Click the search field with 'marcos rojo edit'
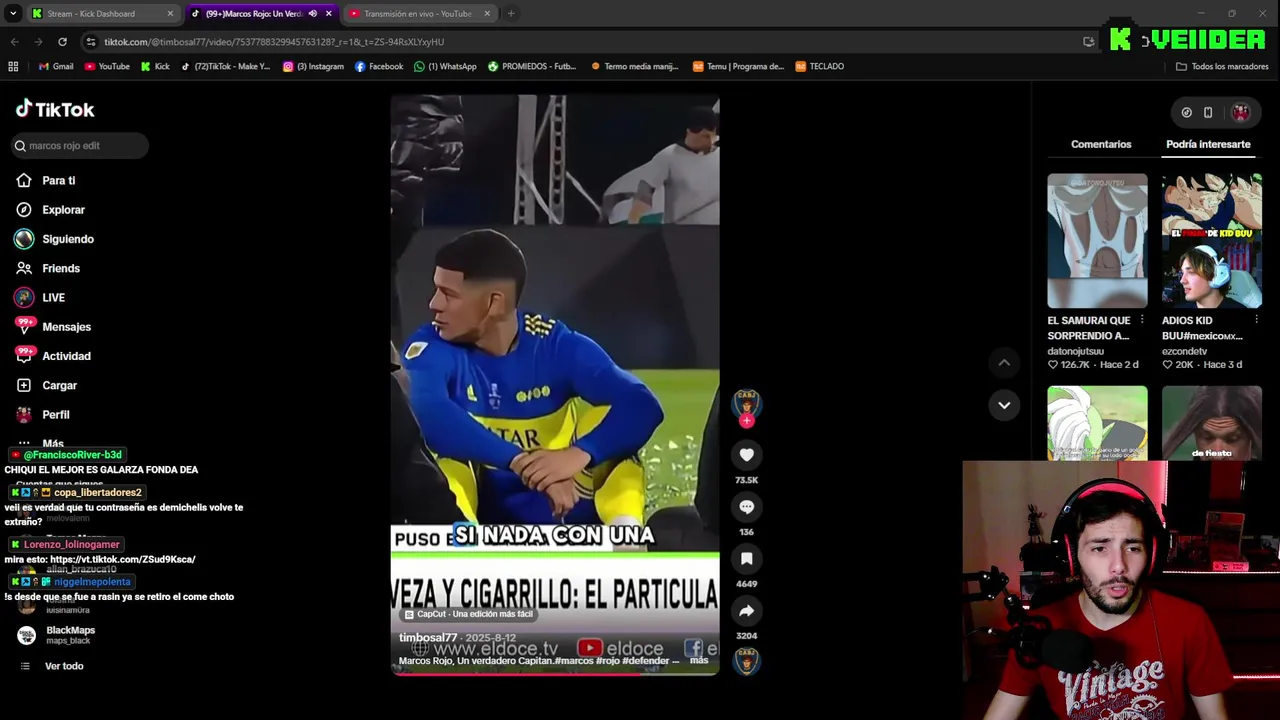The height and width of the screenshot is (720, 1280). click(80, 146)
